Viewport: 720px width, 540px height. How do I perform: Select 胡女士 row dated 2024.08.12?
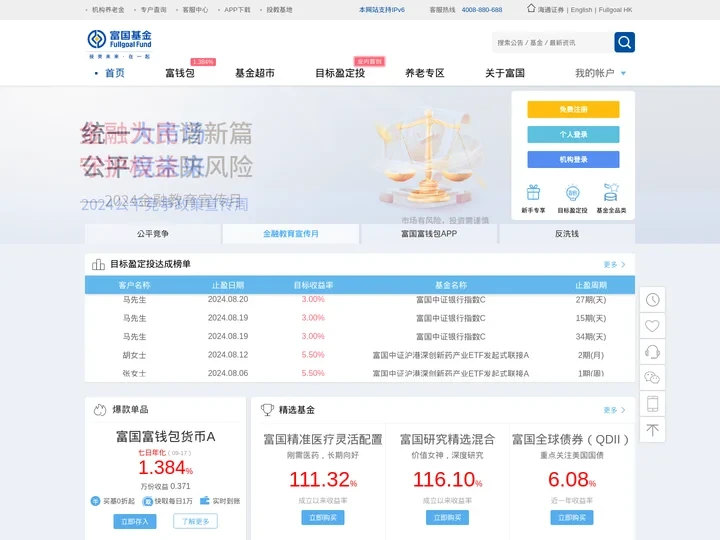pos(360,355)
